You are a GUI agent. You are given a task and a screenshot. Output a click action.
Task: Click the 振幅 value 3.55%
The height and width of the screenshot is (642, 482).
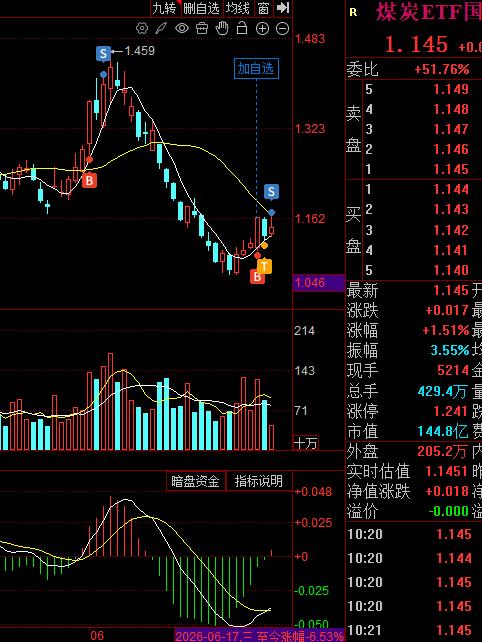450,350
